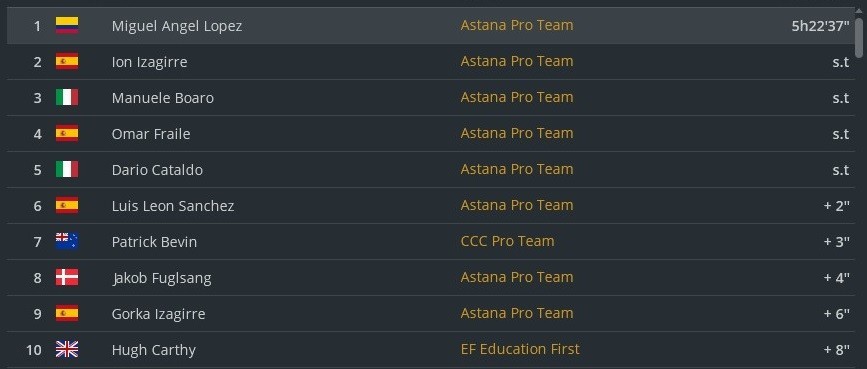Image resolution: width=867 pixels, height=369 pixels.
Task: Click Astana Pro Team beside Jakob Fuglsang
Action: coord(517,277)
